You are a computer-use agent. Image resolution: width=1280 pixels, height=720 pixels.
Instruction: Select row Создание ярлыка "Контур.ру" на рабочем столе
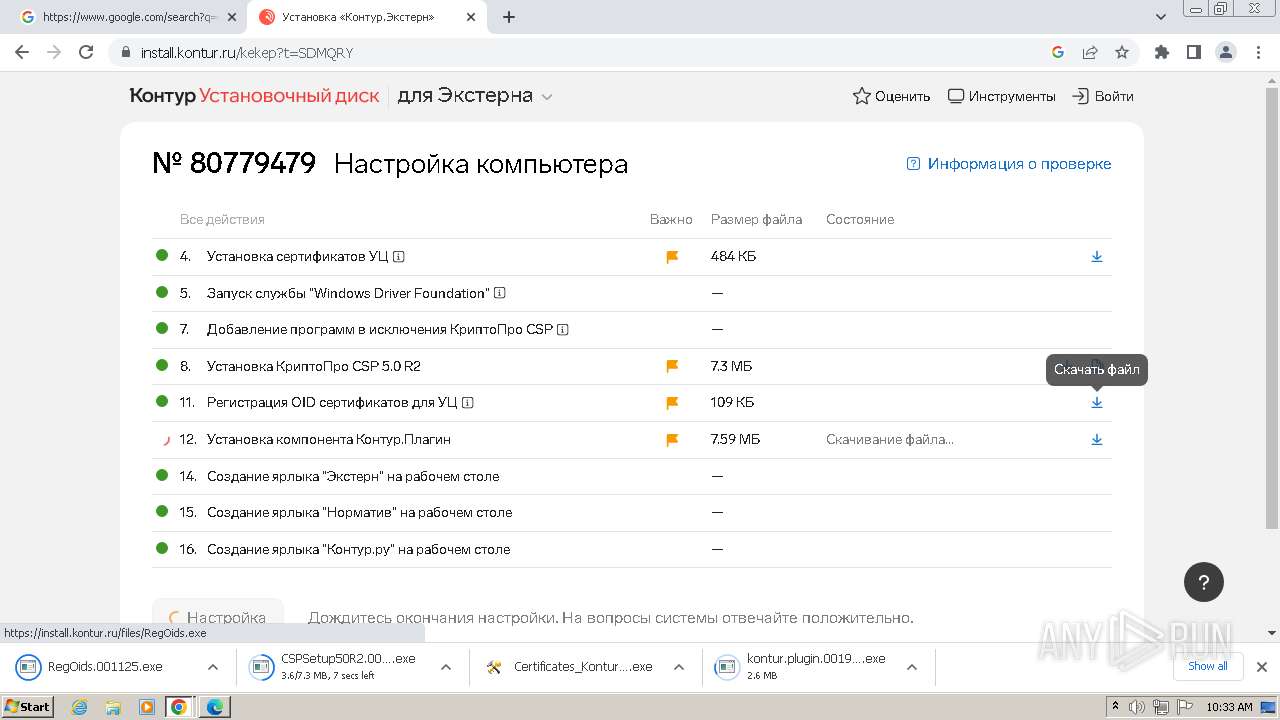tap(631, 549)
